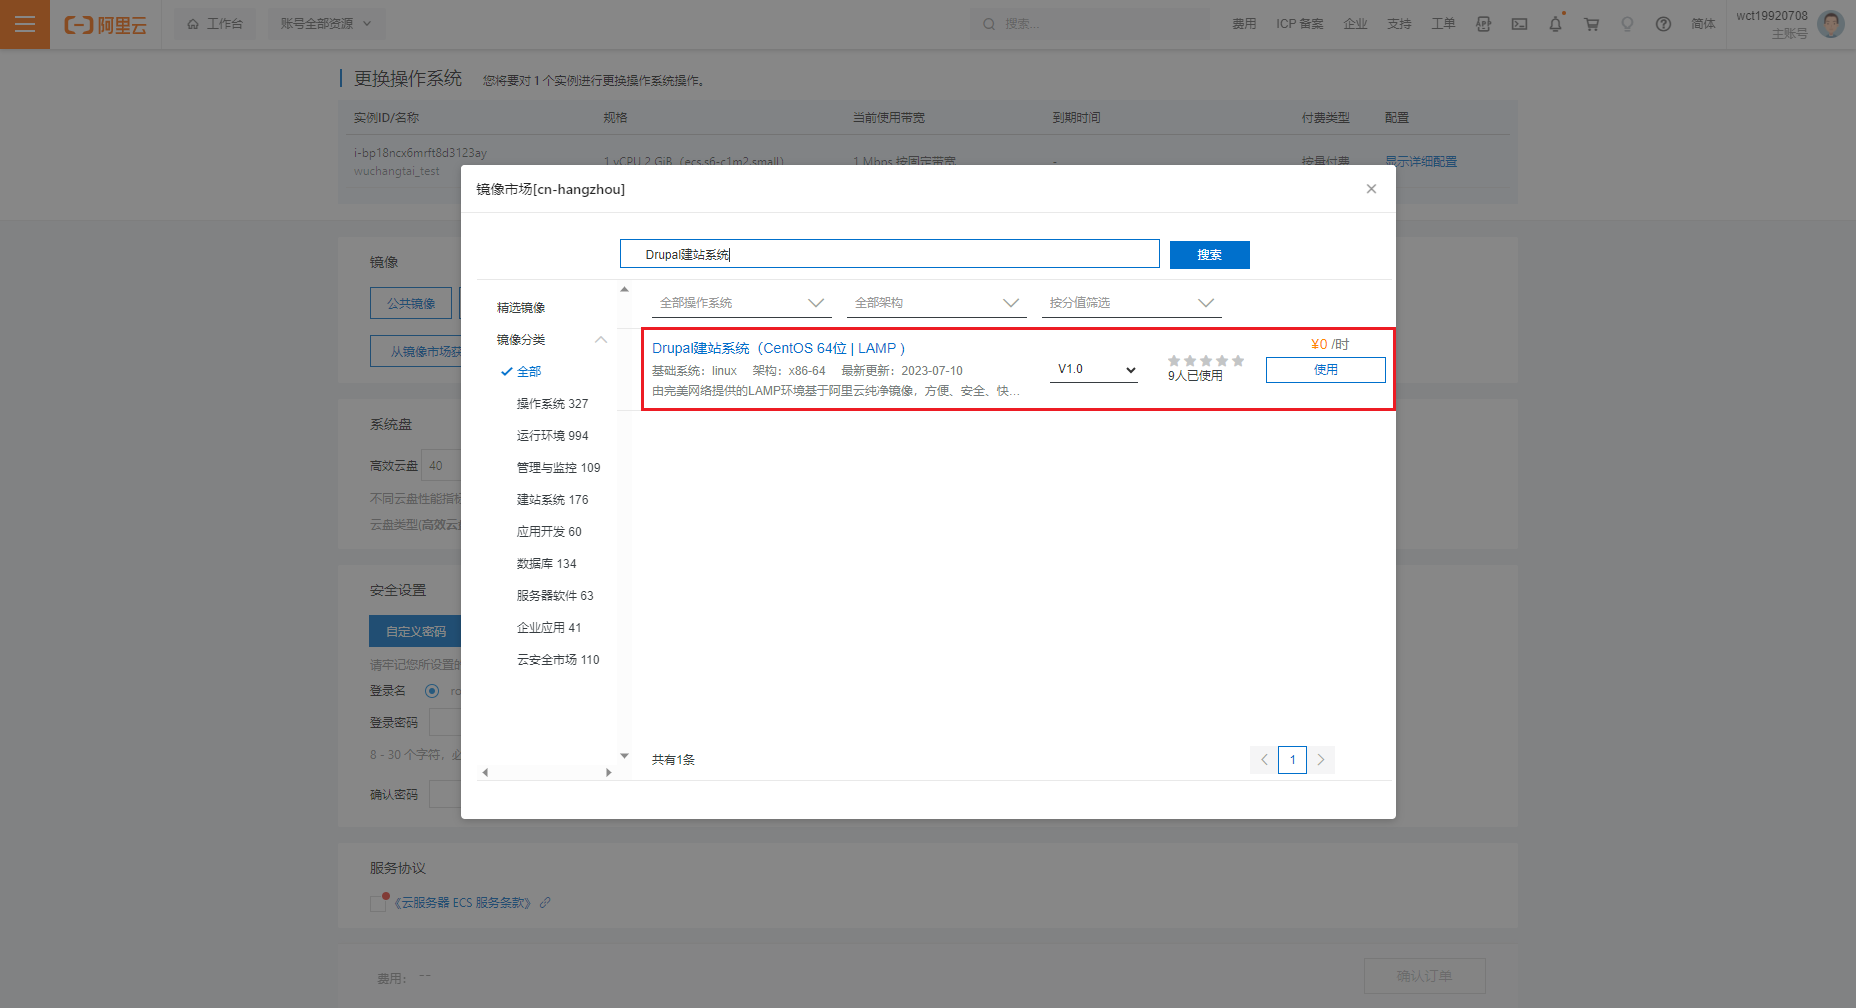This screenshot has height=1008, width=1856.
Task: Select 建站系统 176 category
Action: tap(552, 500)
